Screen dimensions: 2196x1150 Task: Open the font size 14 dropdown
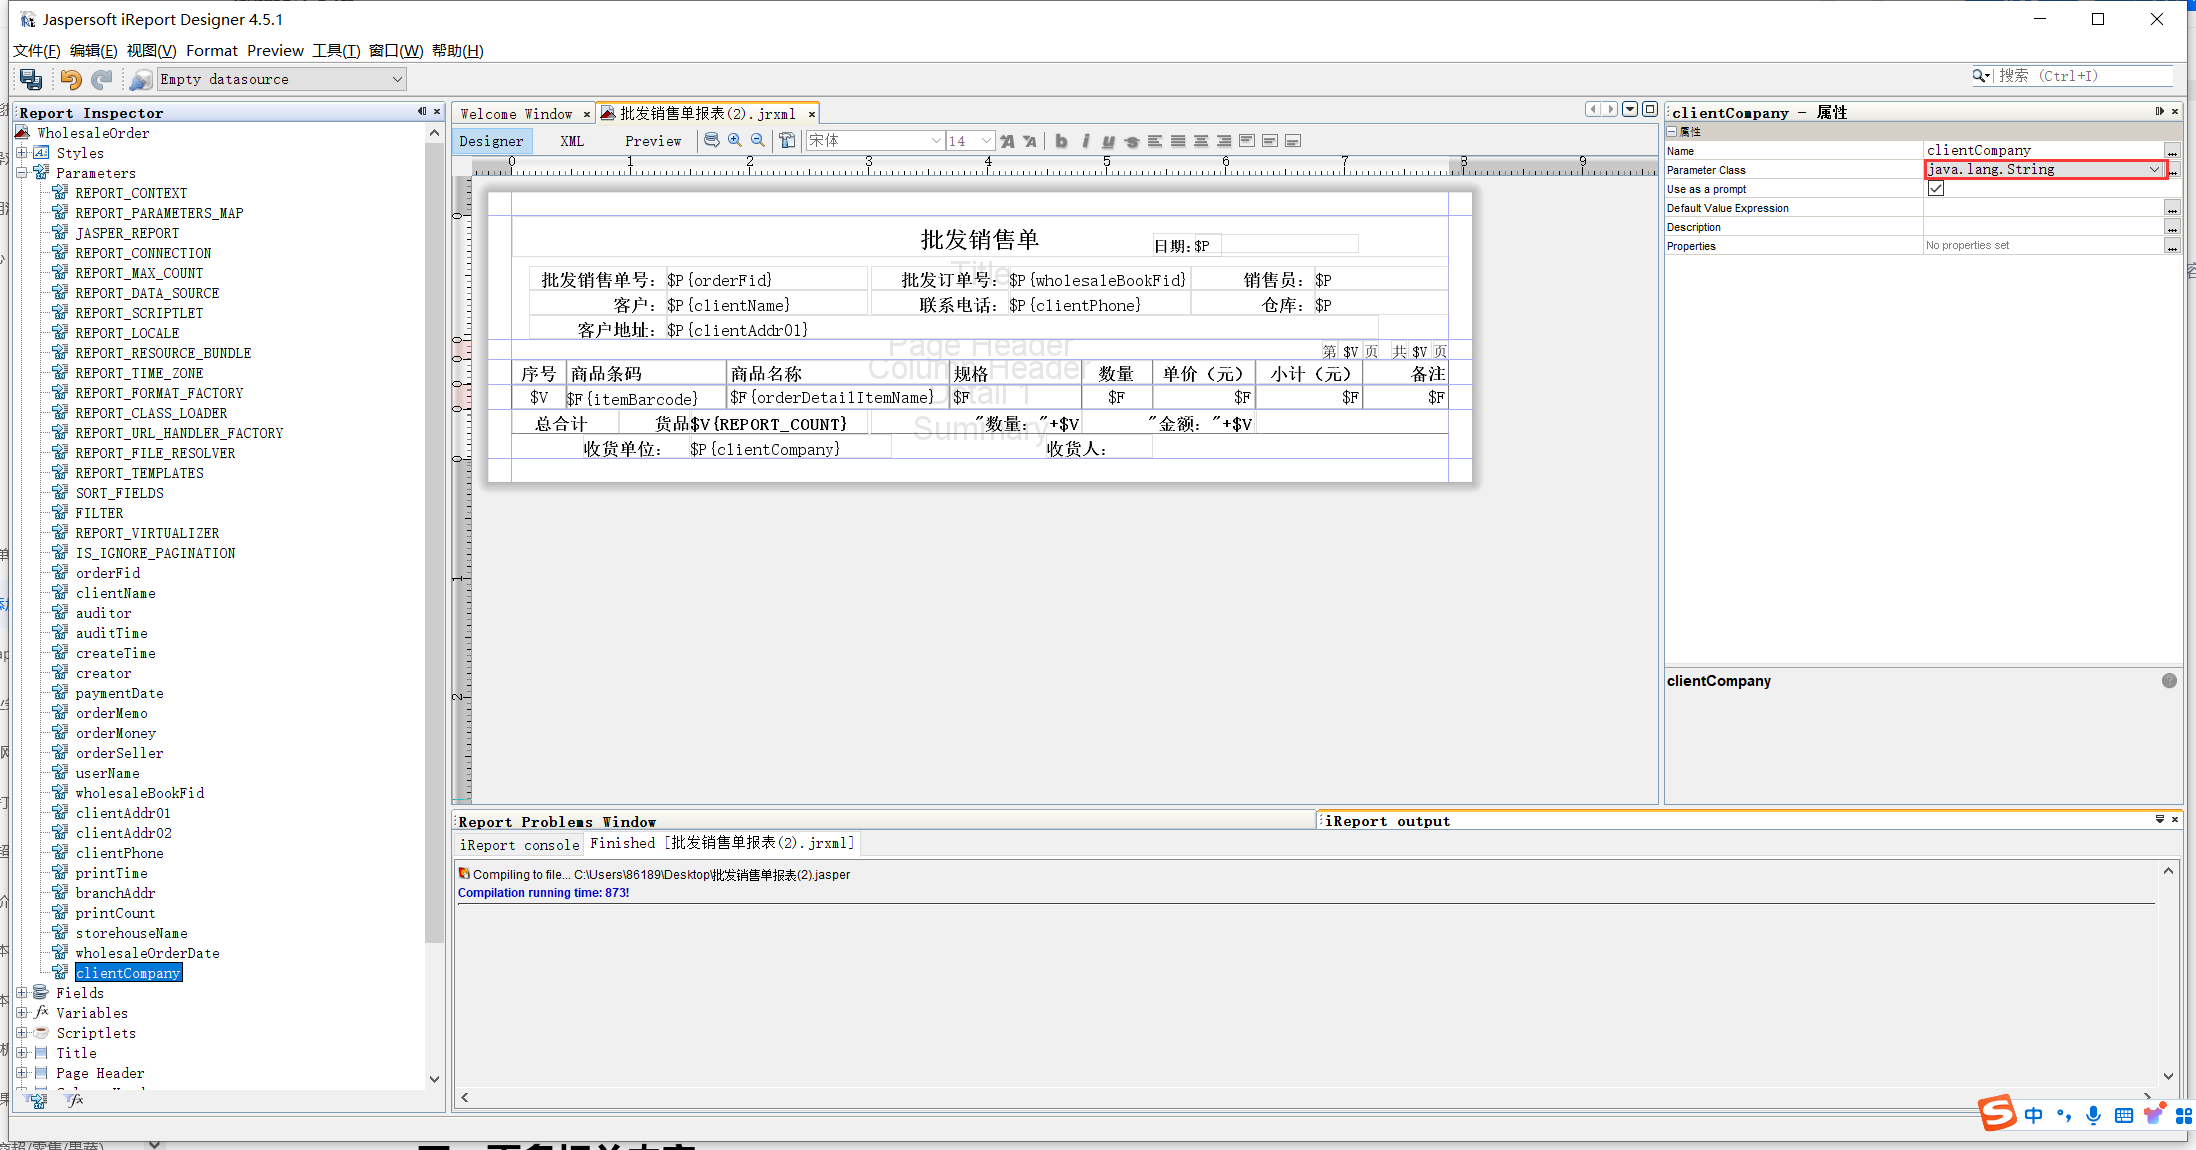coord(986,141)
